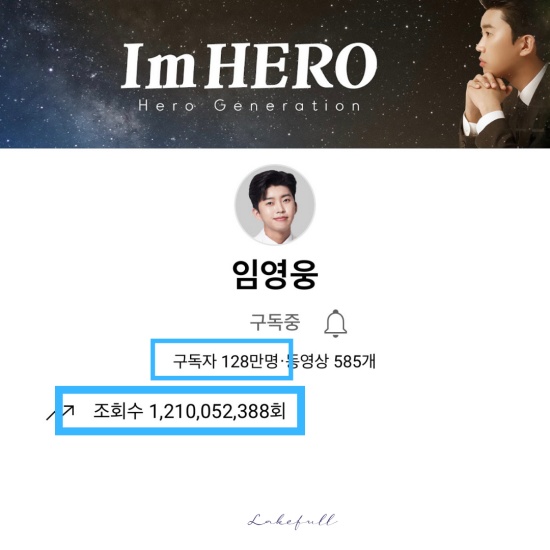
Task: Toggle the 구독중 subscription button
Action: click(275, 322)
